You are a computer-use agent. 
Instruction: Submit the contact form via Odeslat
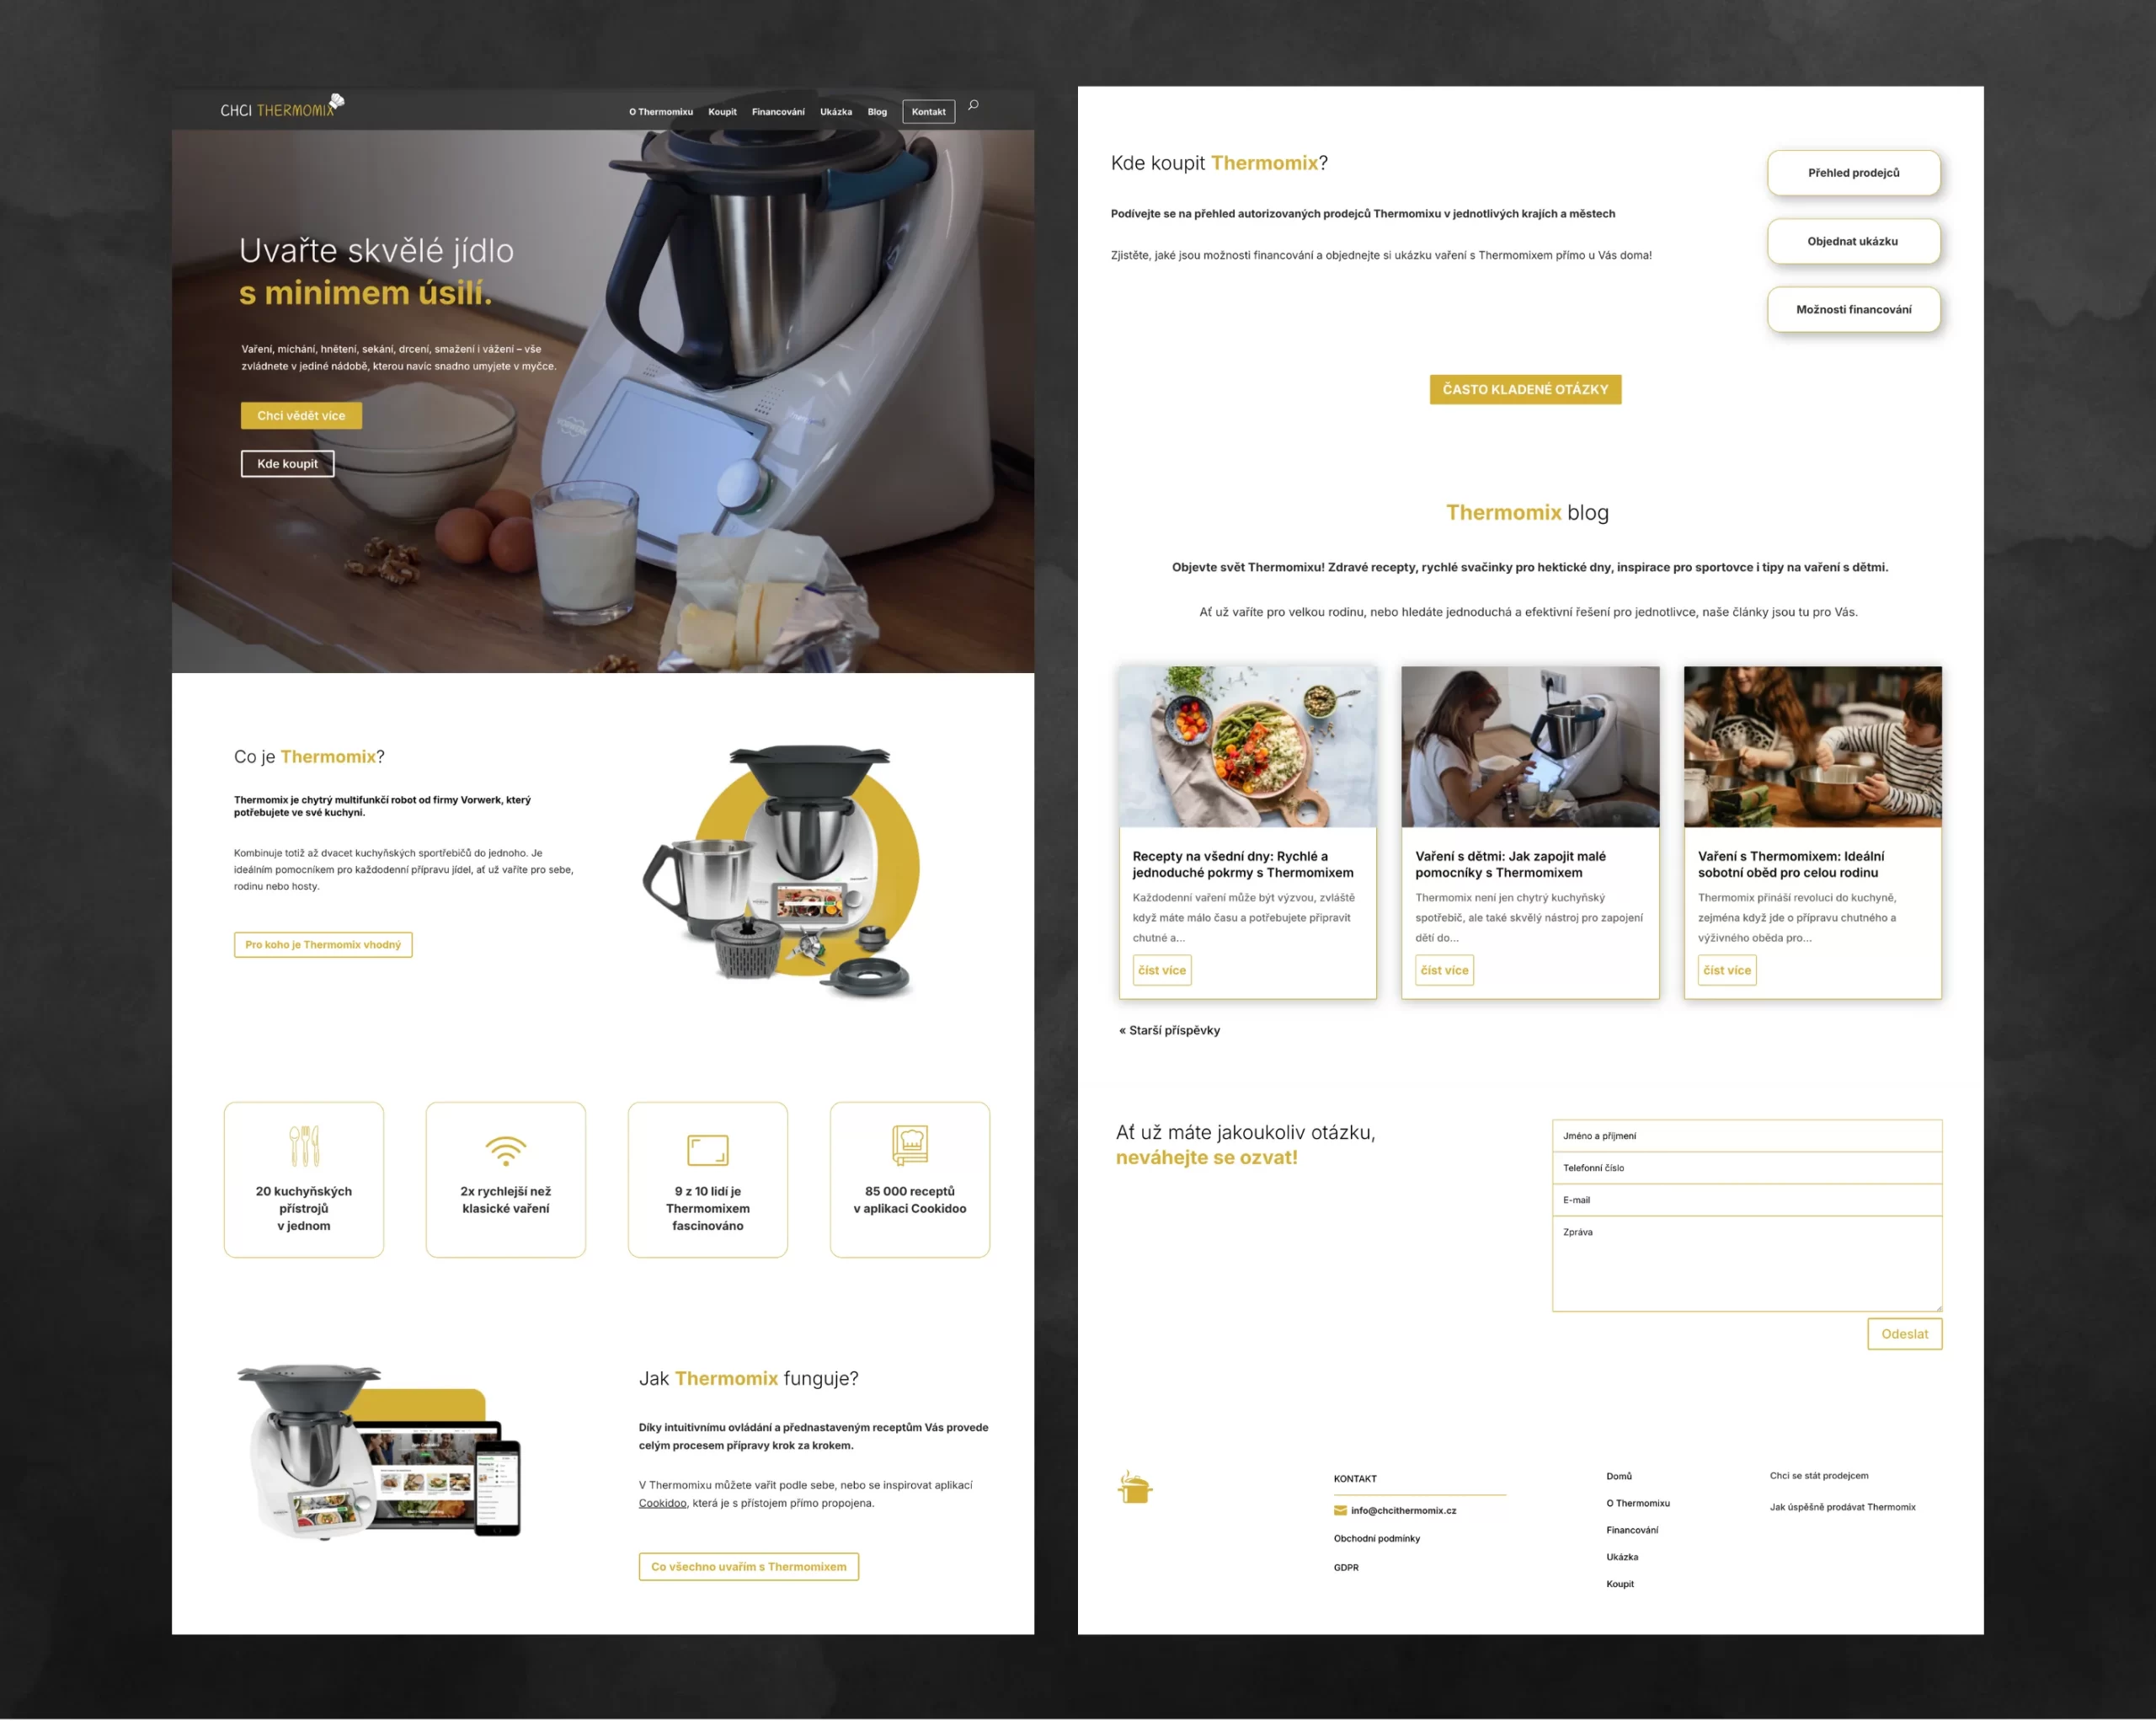click(1904, 1334)
